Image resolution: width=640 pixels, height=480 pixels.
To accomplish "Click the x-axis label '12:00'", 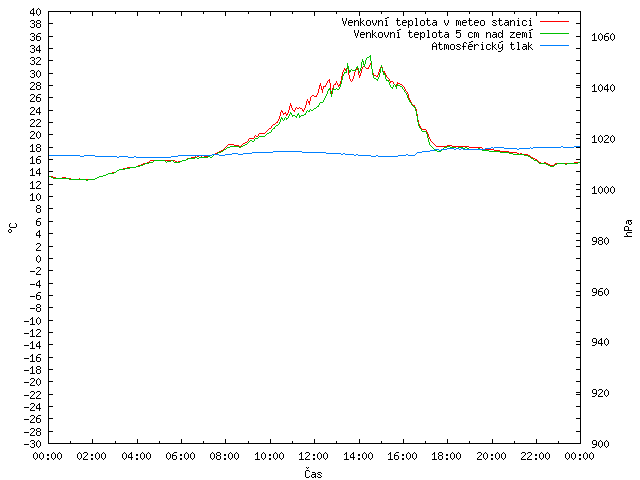I will 313,456.
